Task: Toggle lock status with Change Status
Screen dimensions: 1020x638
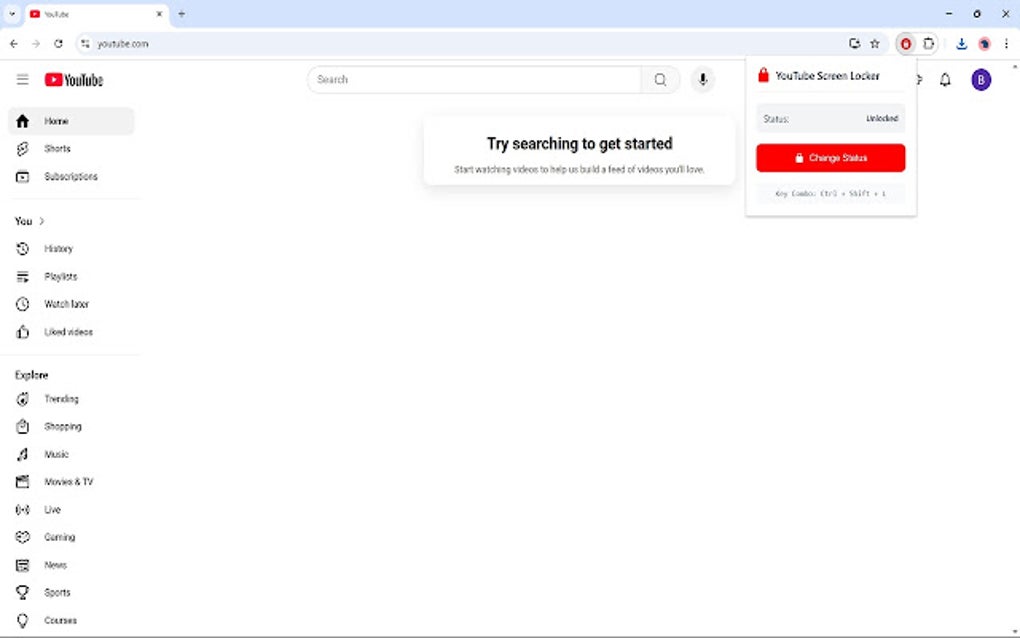Action: 830,157
